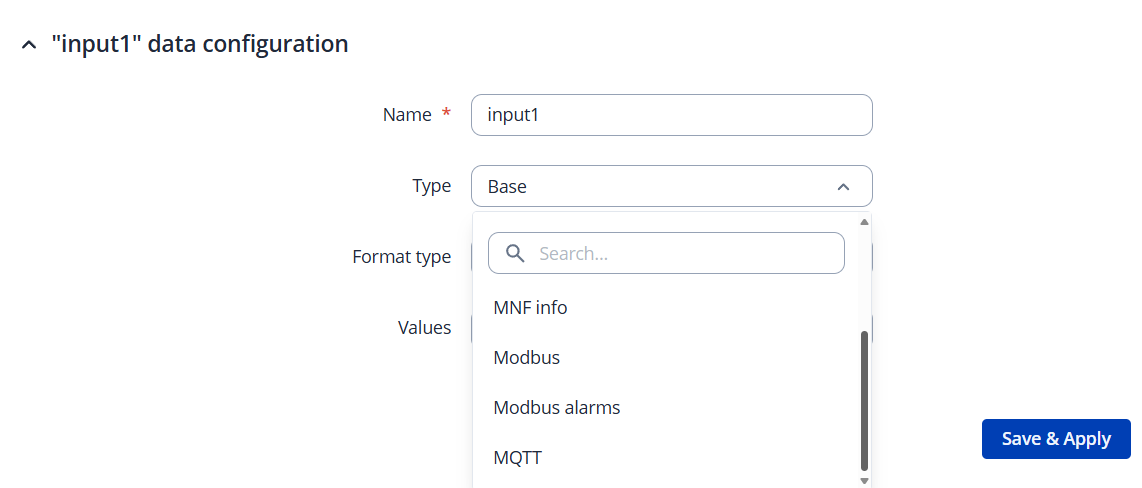Click the Search box in dropdown list
Image resolution: width=1142 pixels, height=488 pixels.
coord(680,254)
